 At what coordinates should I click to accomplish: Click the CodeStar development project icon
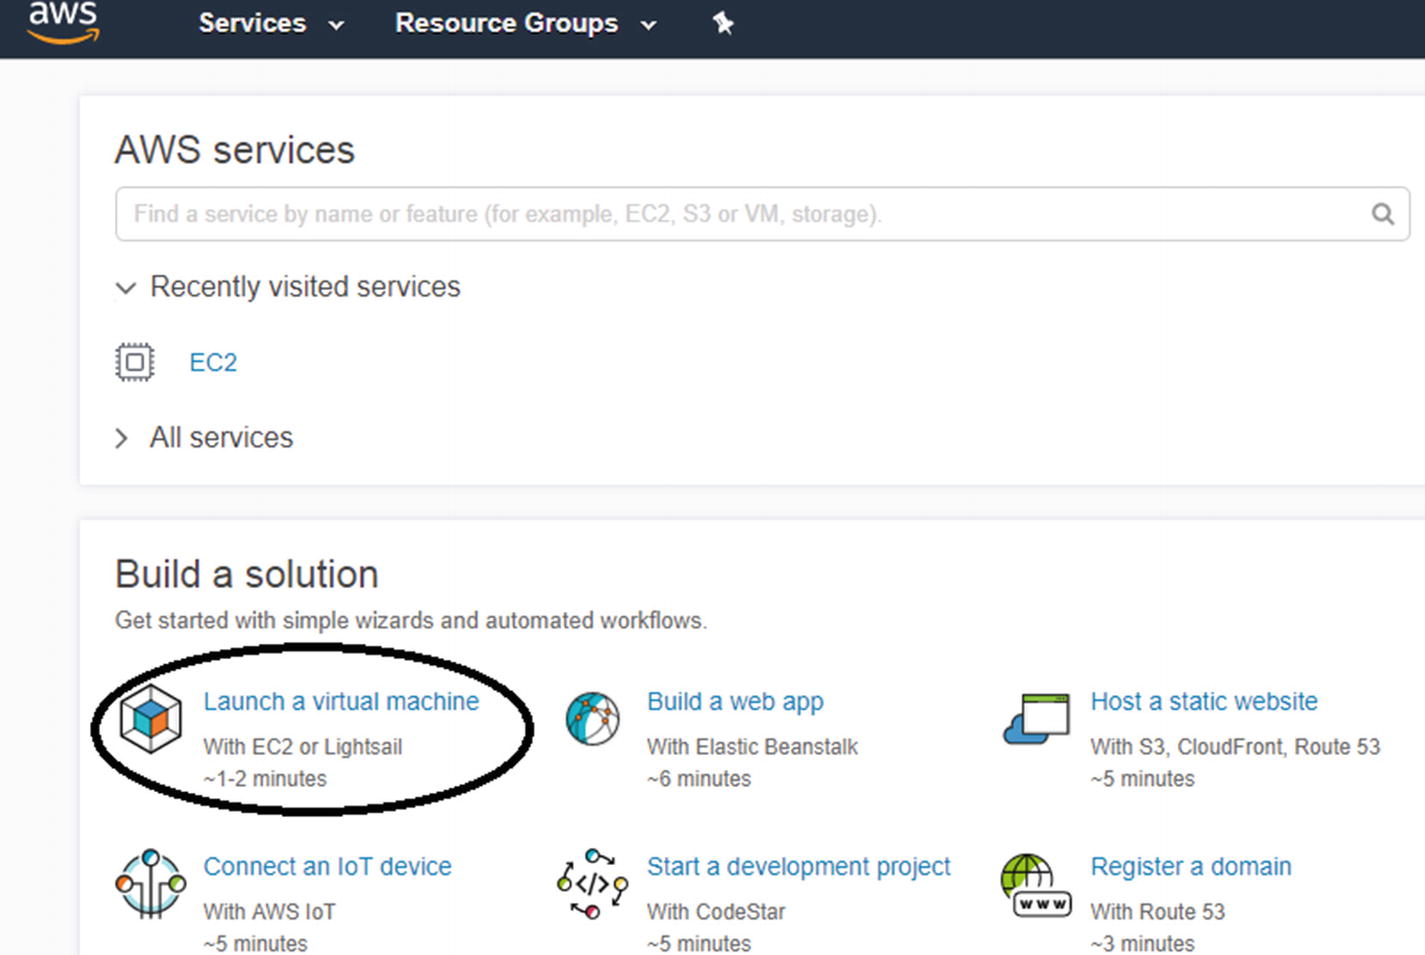pyautogui.click(x=592, y=884)
